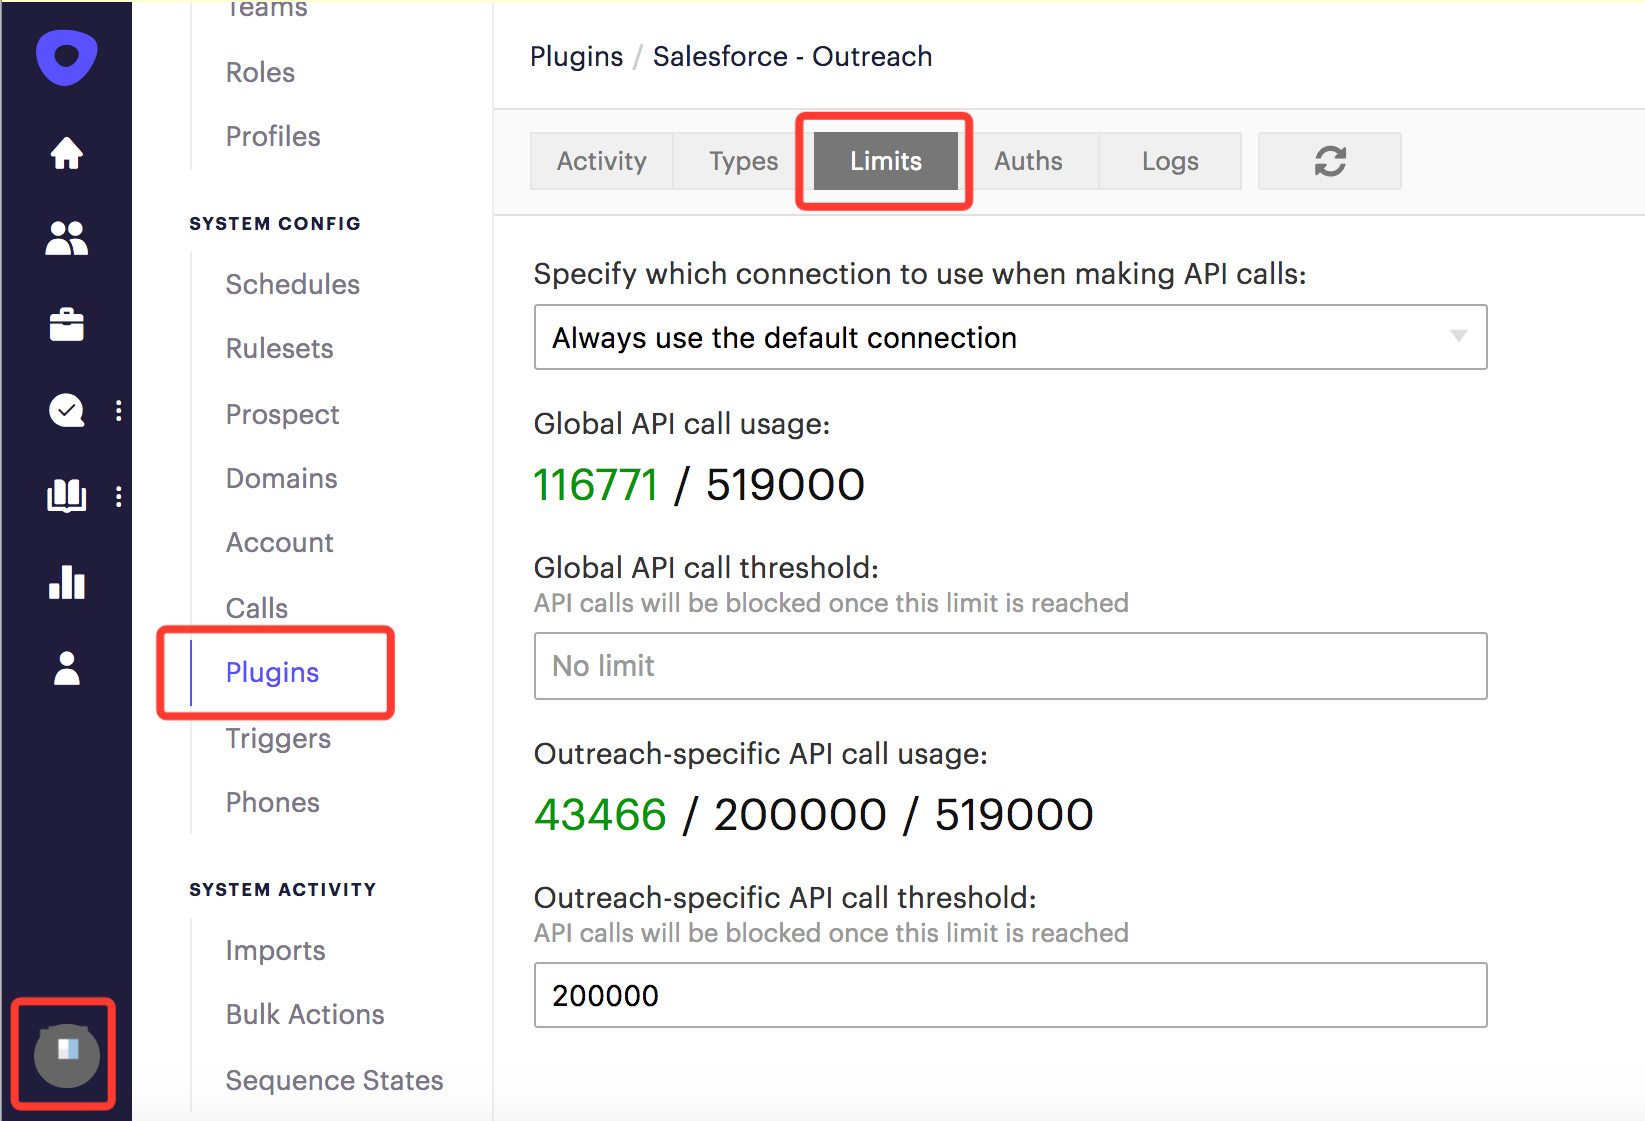Open Roles in the settings menu

coord(260,72)
